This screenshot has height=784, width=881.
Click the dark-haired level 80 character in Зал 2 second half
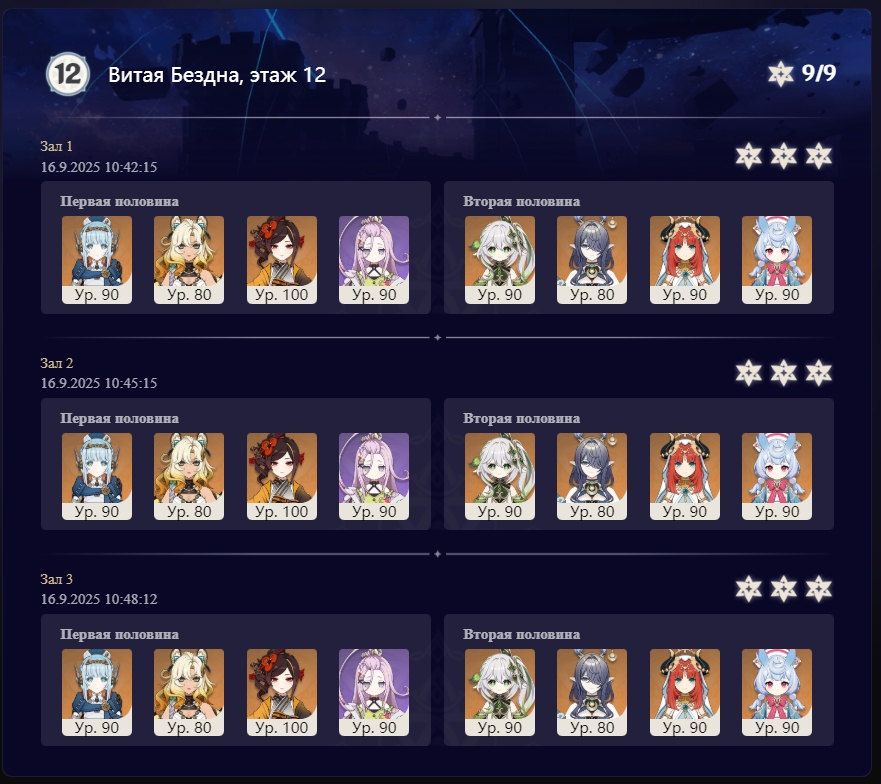pyautogui.click(x=592, y=476)
